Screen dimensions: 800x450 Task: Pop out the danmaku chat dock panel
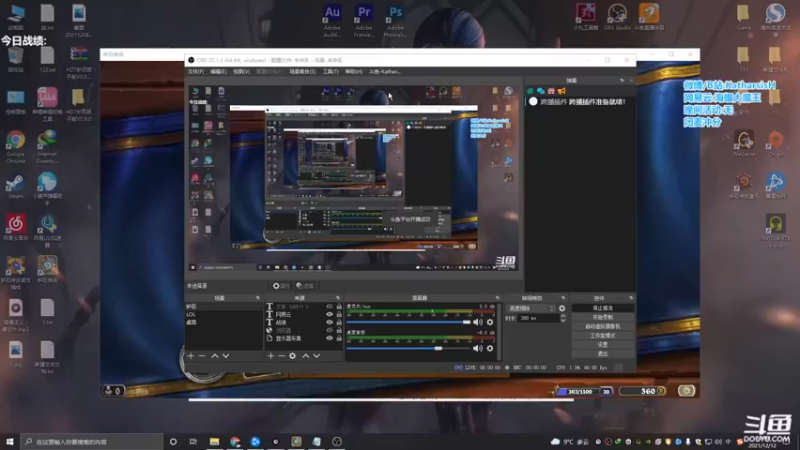click(621, 81)
